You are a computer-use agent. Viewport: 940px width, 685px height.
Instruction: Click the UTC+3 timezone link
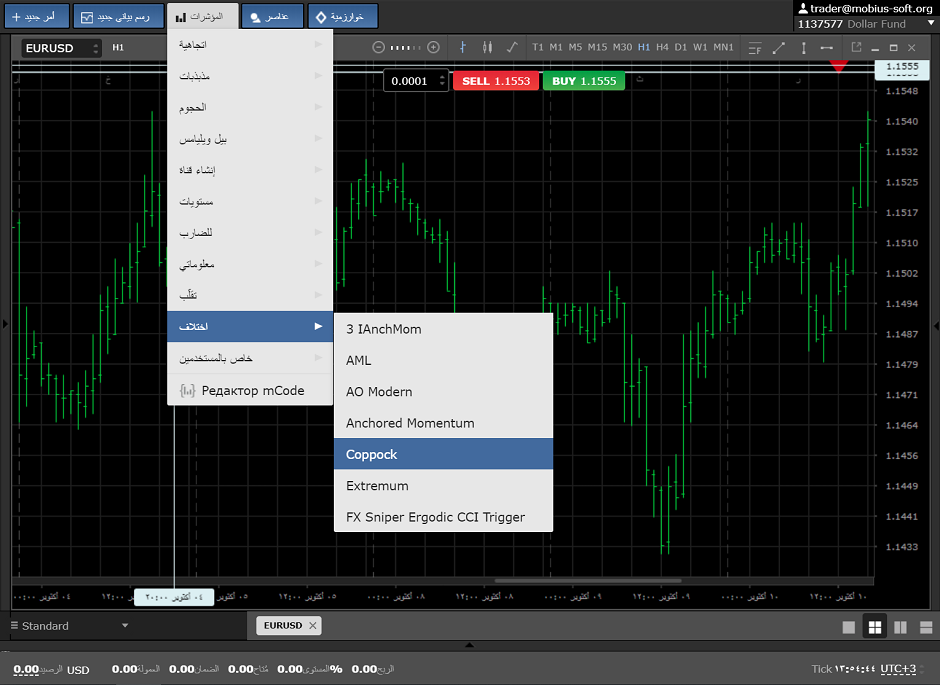pos(898,669)
